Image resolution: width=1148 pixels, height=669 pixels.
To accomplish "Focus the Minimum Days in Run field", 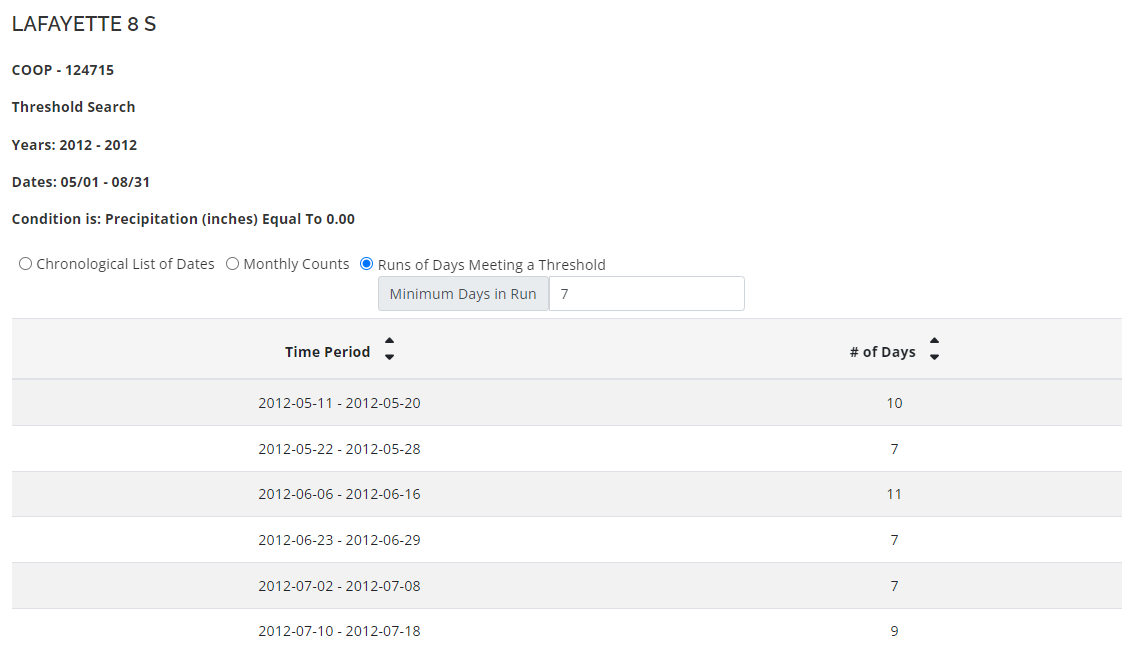I will pyautogui.click(x=646, y=294).
